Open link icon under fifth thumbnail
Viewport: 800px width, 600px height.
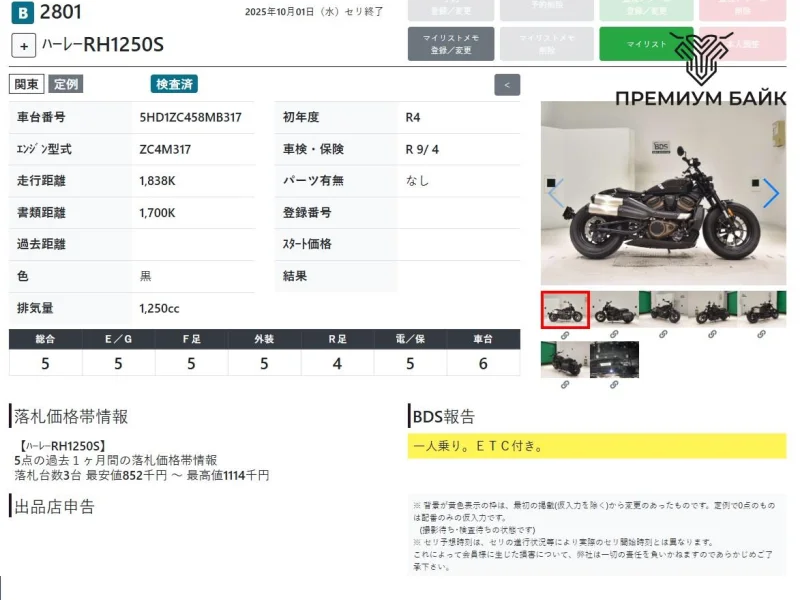(762, 335)
